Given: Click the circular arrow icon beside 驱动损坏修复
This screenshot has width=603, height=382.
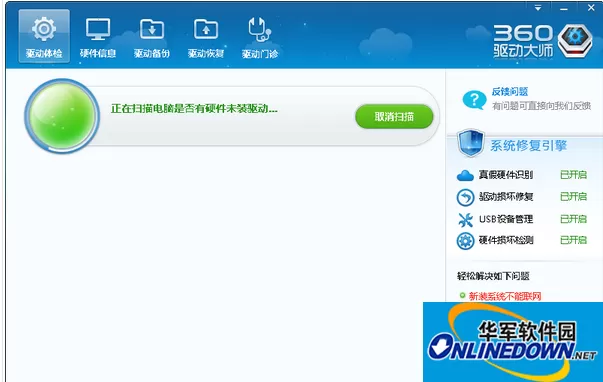Looking at the screenshot, I should coord(465,197).
